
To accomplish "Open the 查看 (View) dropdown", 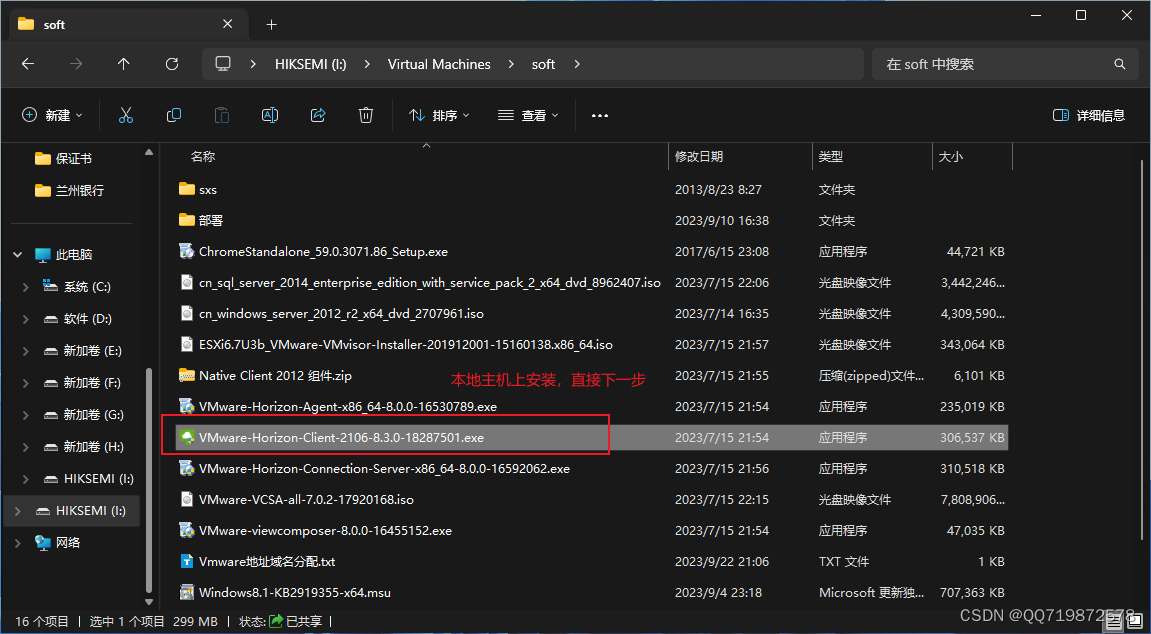I will [529, 115].
